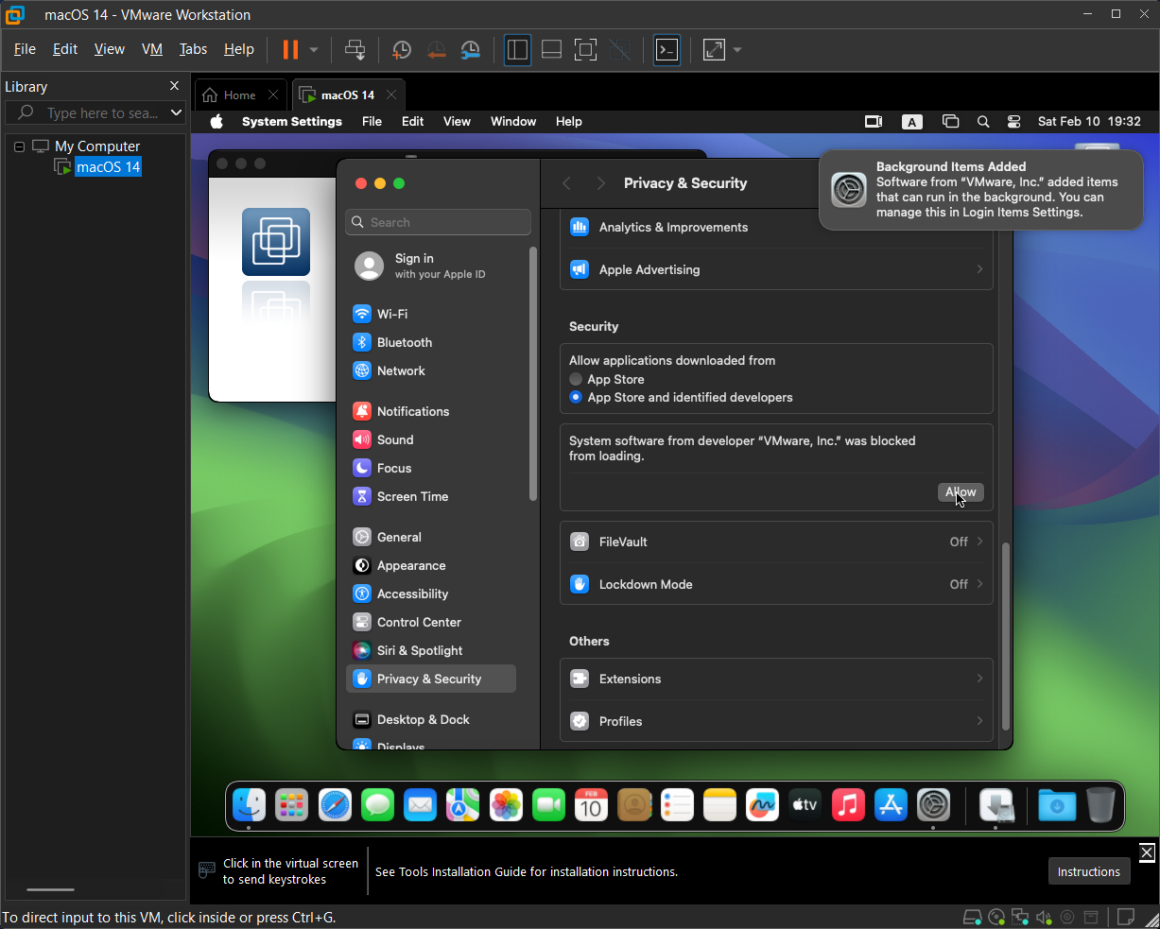Open the System Settings File menu
The image size is (1160, 929).
pos(371,121)
